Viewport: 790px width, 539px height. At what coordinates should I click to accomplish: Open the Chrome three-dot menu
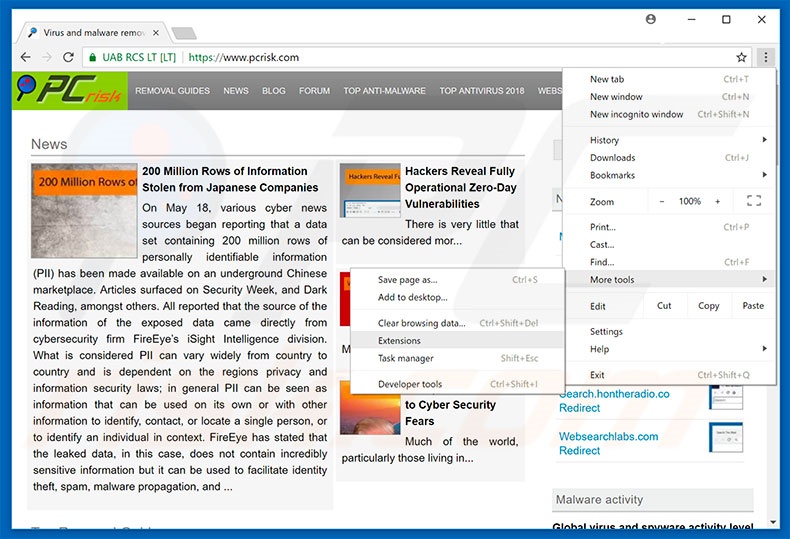click(765, 57)
